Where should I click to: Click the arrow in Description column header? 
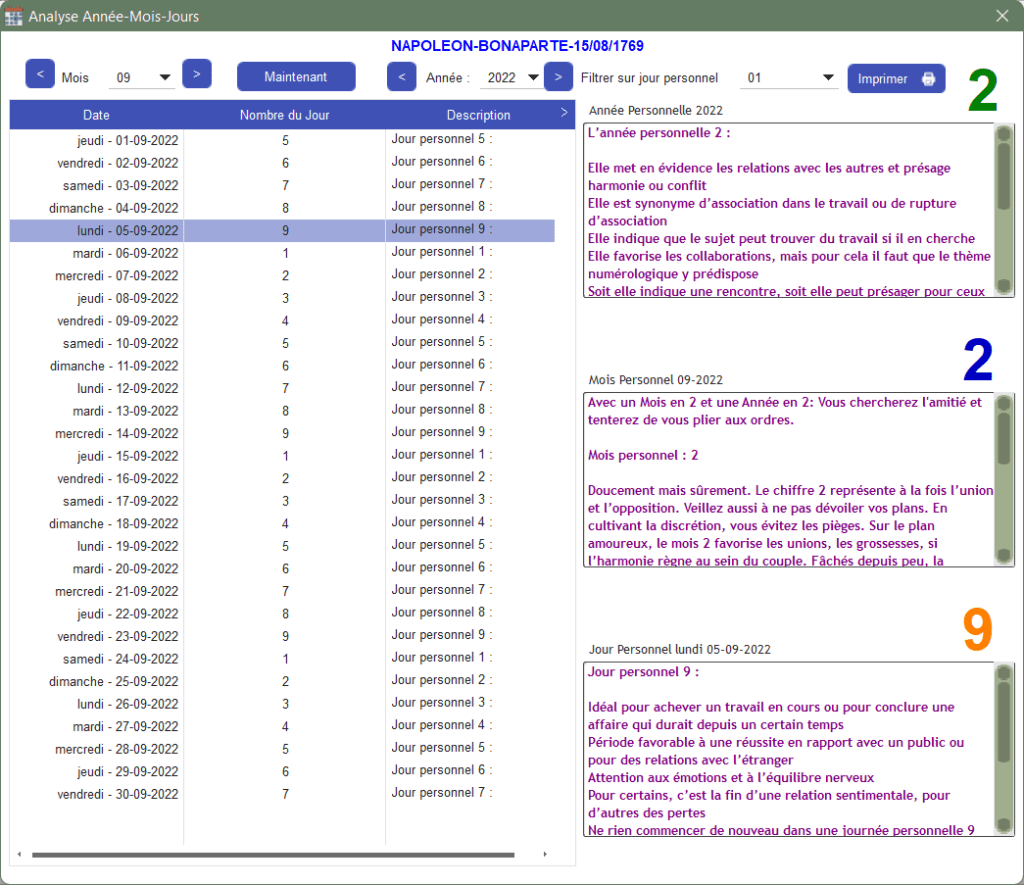coord(564,113)
